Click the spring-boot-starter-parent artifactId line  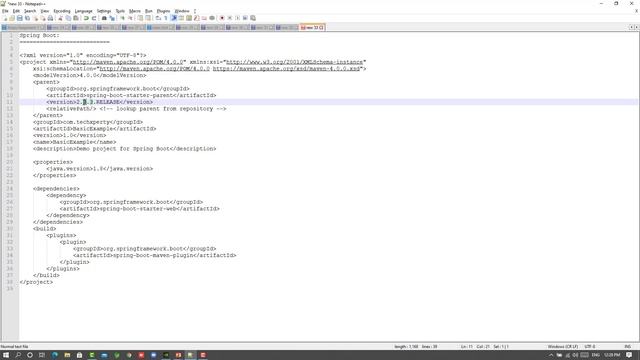[131, 95]
